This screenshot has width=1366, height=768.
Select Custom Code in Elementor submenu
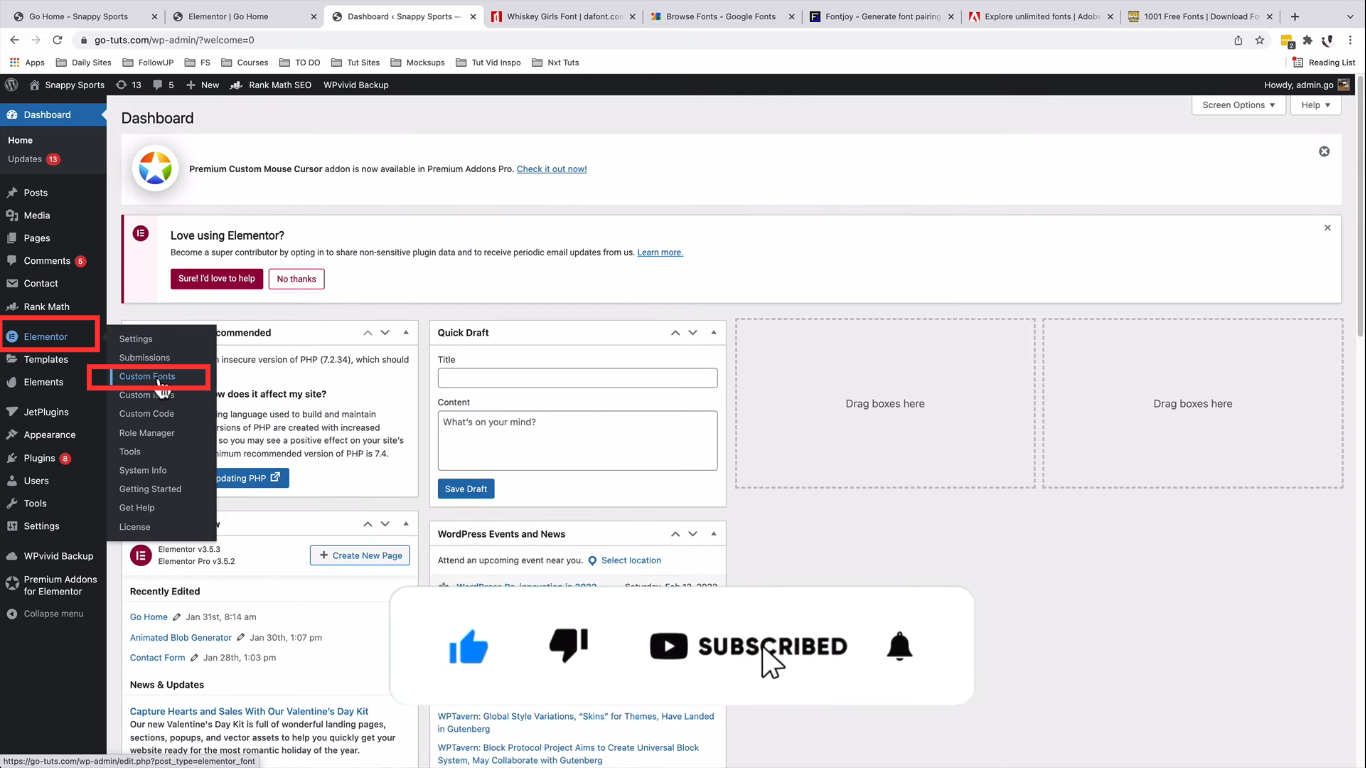[147, 414]
